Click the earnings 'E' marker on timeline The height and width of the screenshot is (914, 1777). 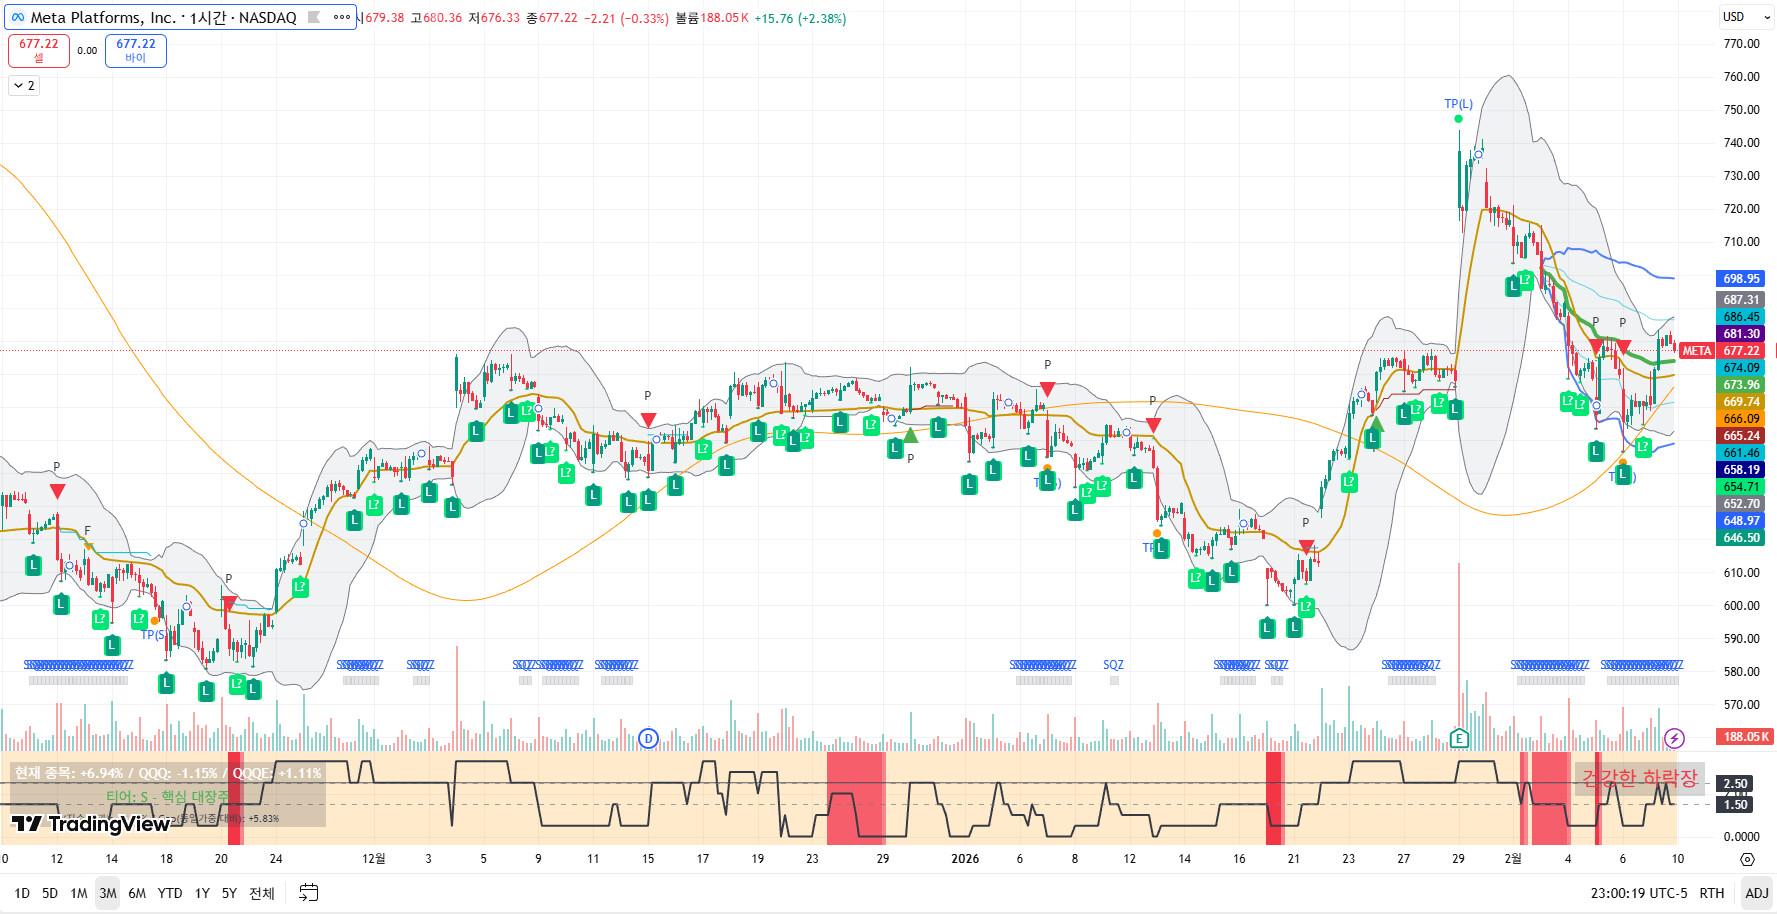click(x=1459, y=739)
